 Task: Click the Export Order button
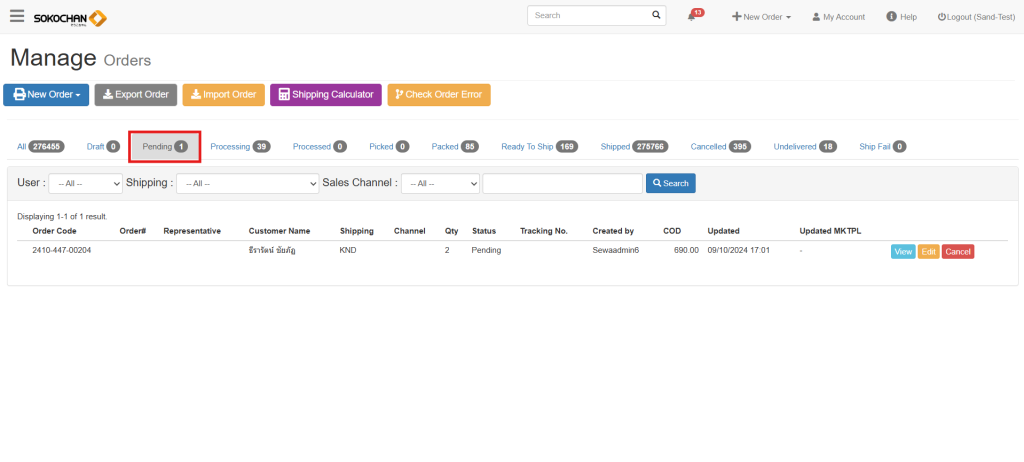coord(136,95)
